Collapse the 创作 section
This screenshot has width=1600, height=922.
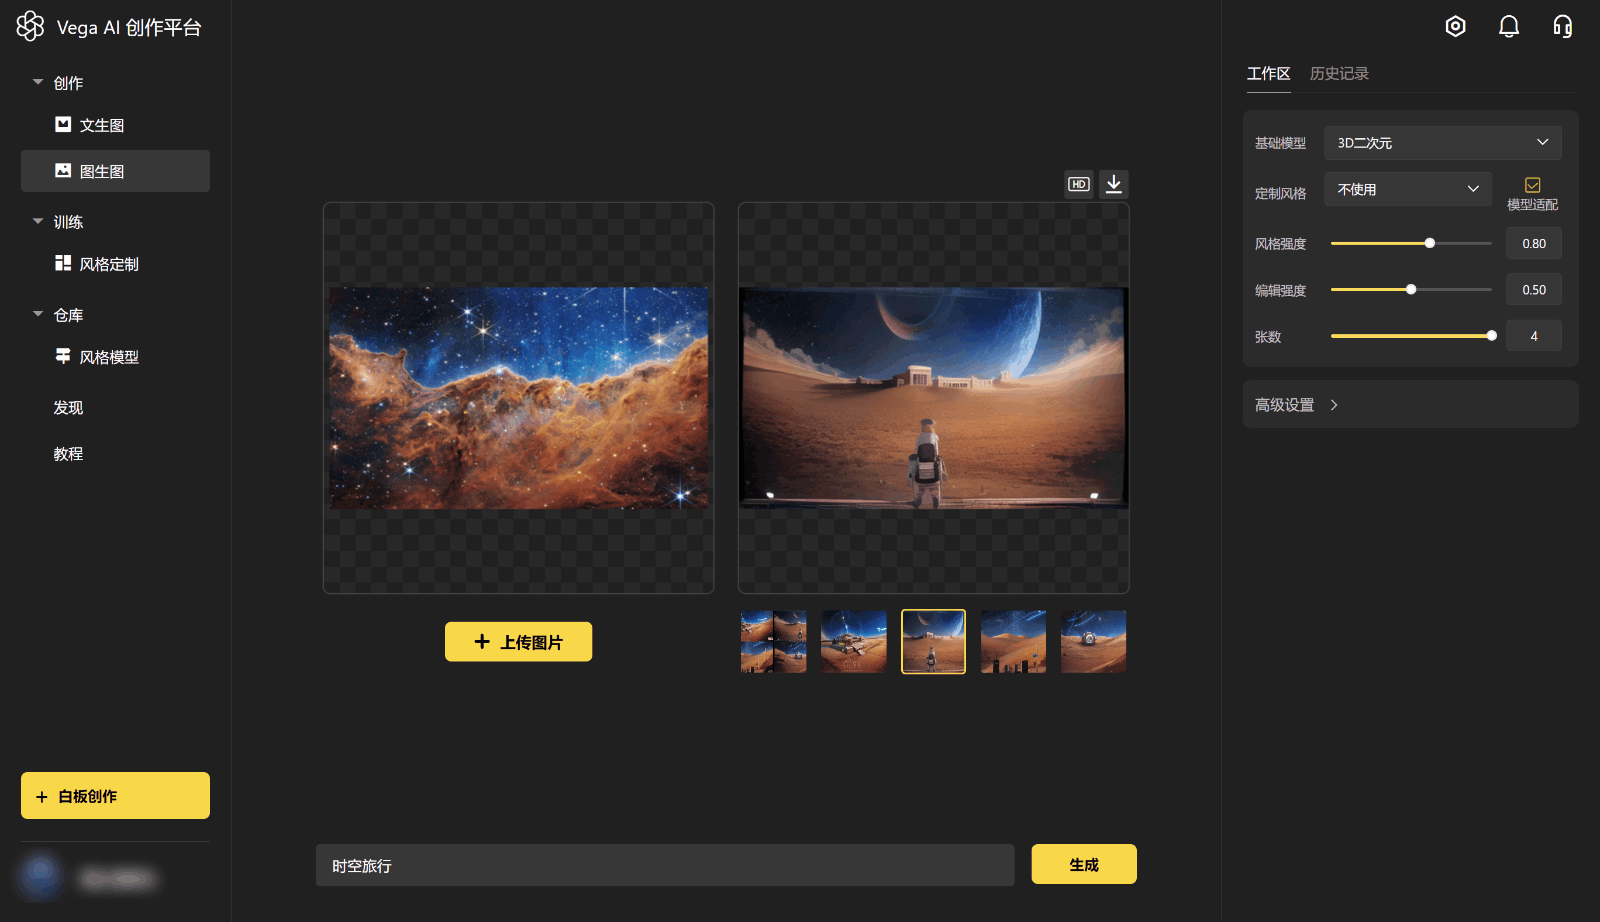coord(38,82)
